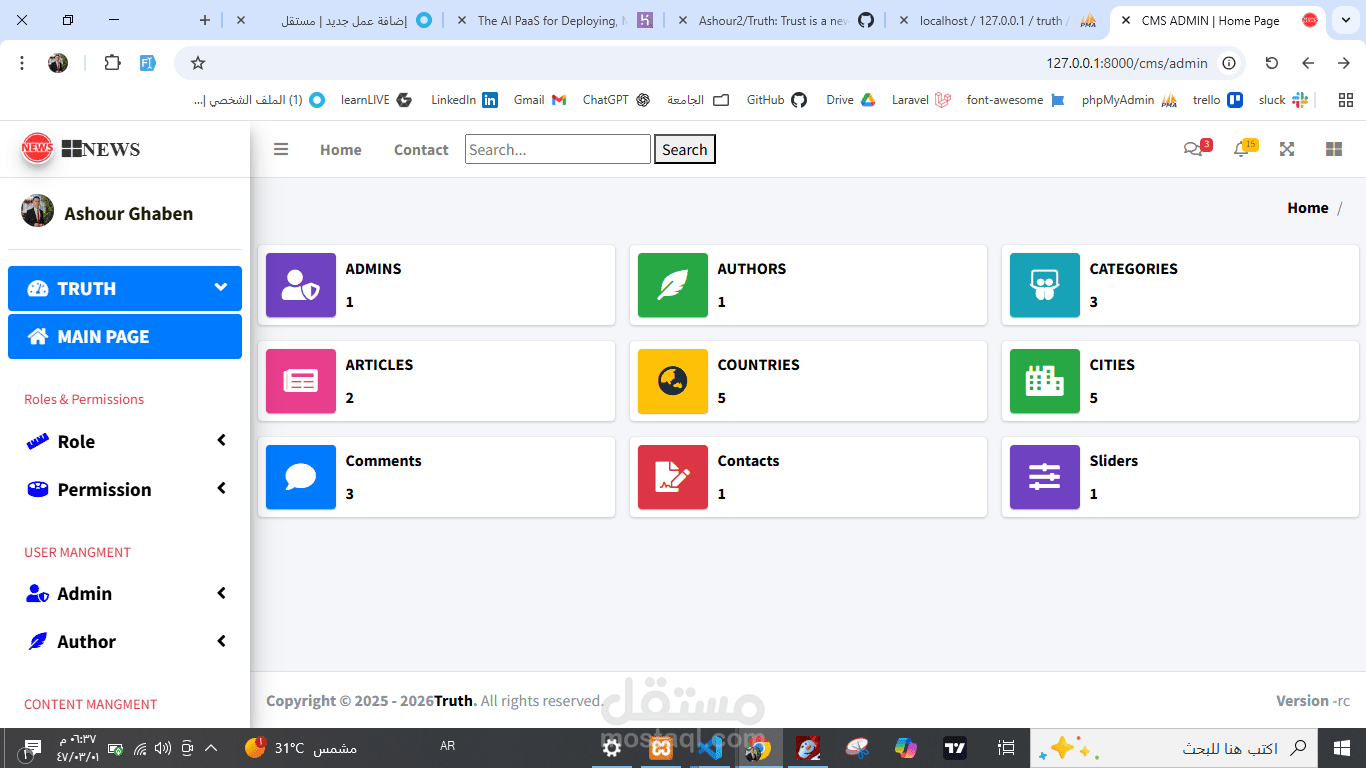Screen dimensions: 1366x768
Task: Expand the Author menu chevron
Action: [221, 641]
